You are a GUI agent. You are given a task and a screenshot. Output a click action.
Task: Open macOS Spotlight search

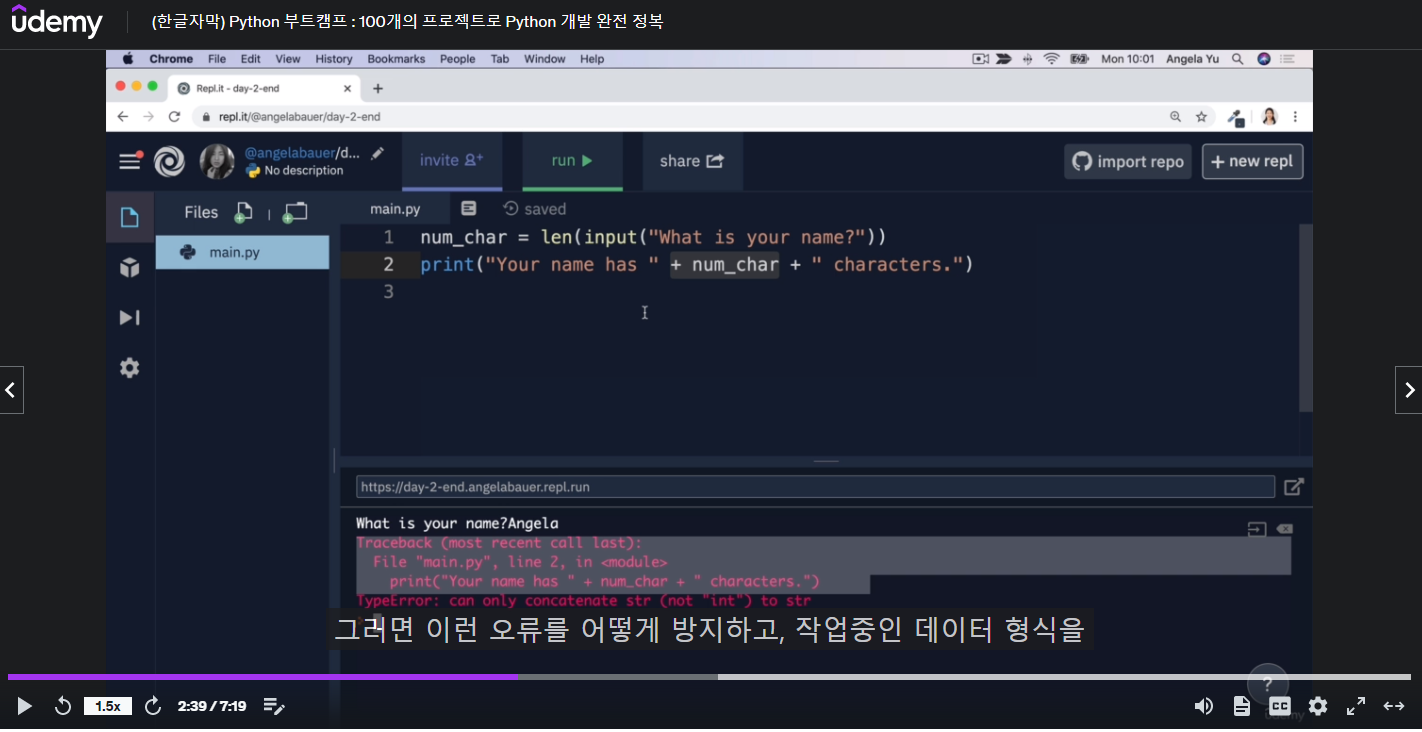point(1238,59)
